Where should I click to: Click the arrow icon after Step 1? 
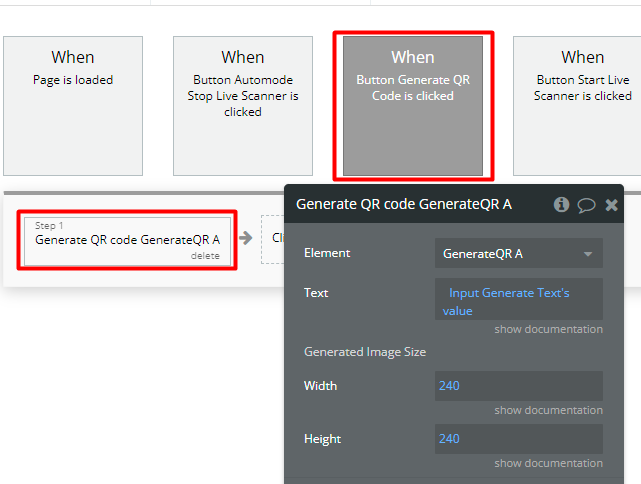click(245, 238)
